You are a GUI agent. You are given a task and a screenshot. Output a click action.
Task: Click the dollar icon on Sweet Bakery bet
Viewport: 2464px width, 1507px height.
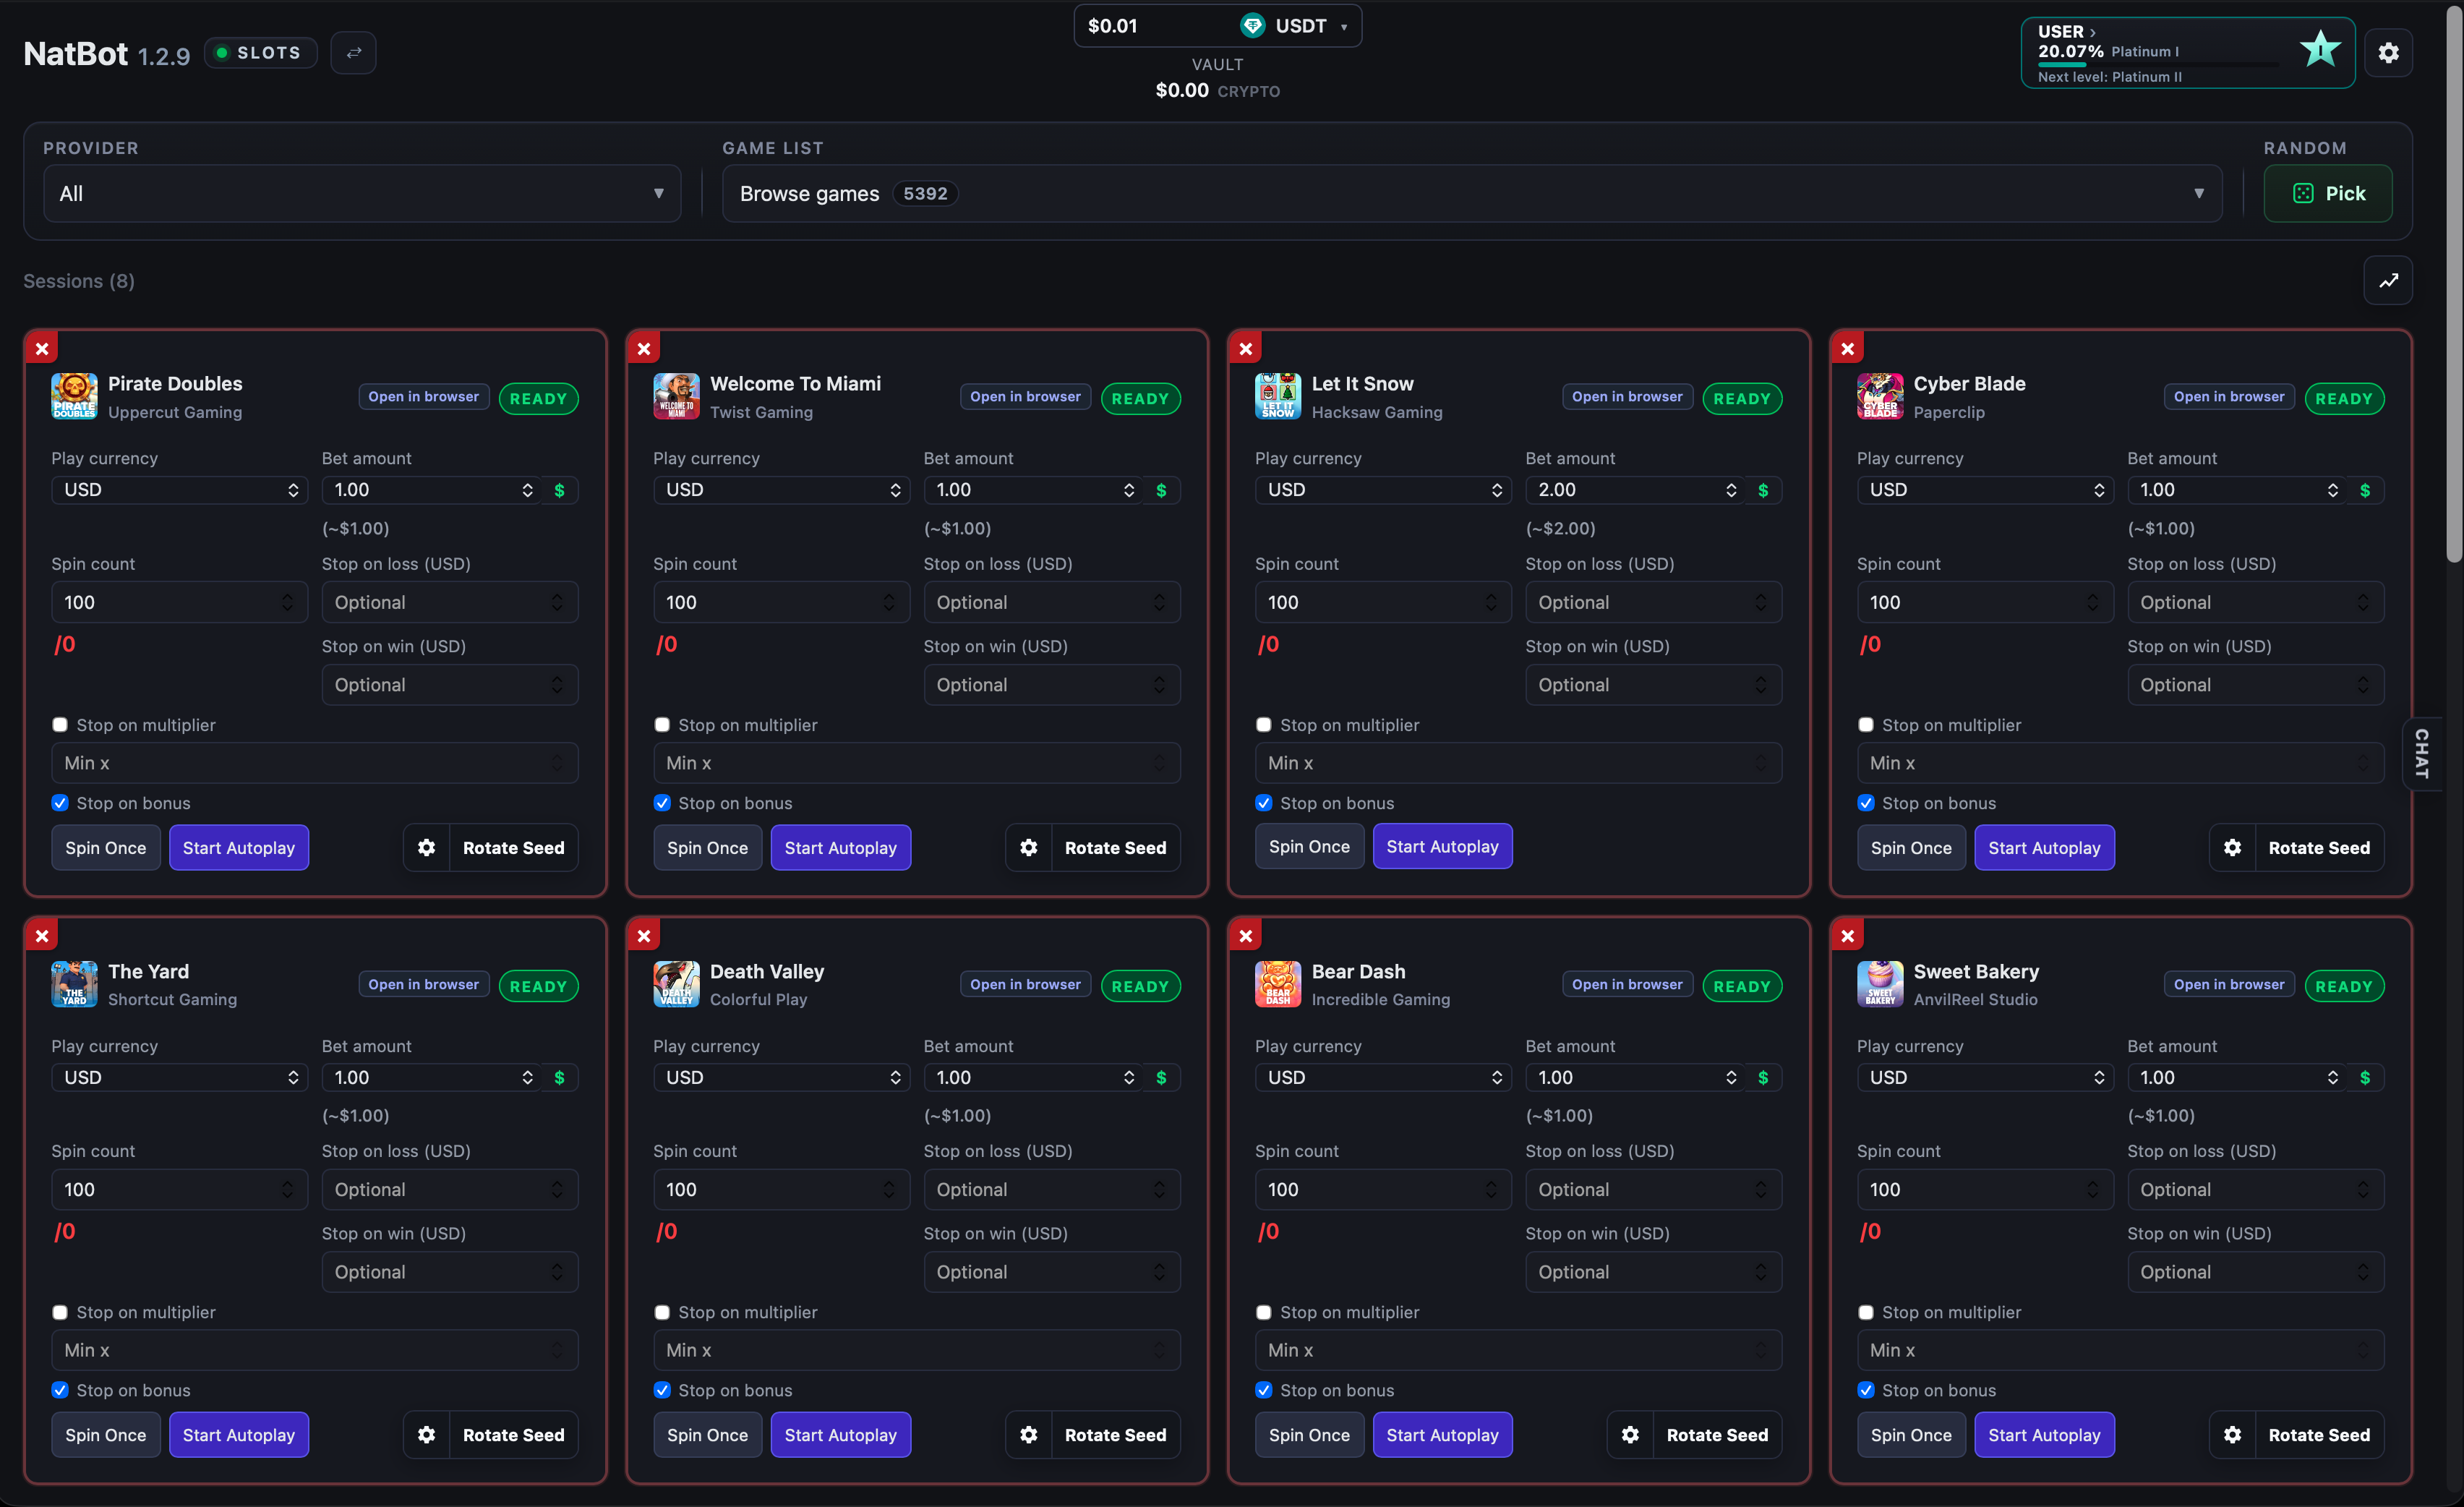pyautogui.click(x=2364, y=1077)
